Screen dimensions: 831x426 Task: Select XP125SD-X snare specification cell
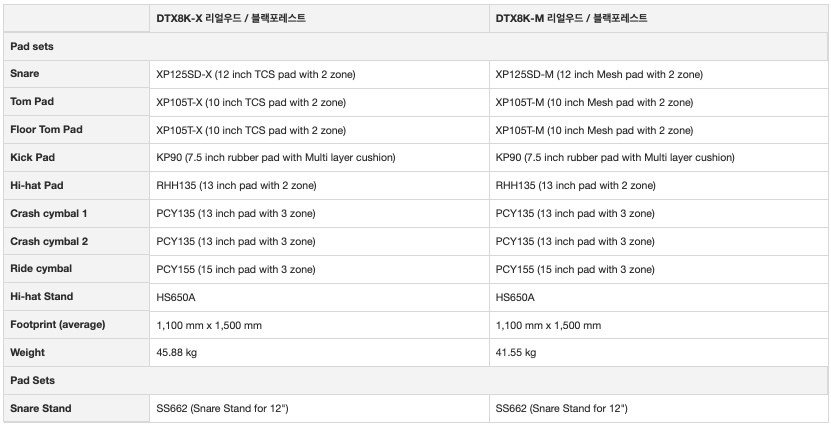[256, 74]
